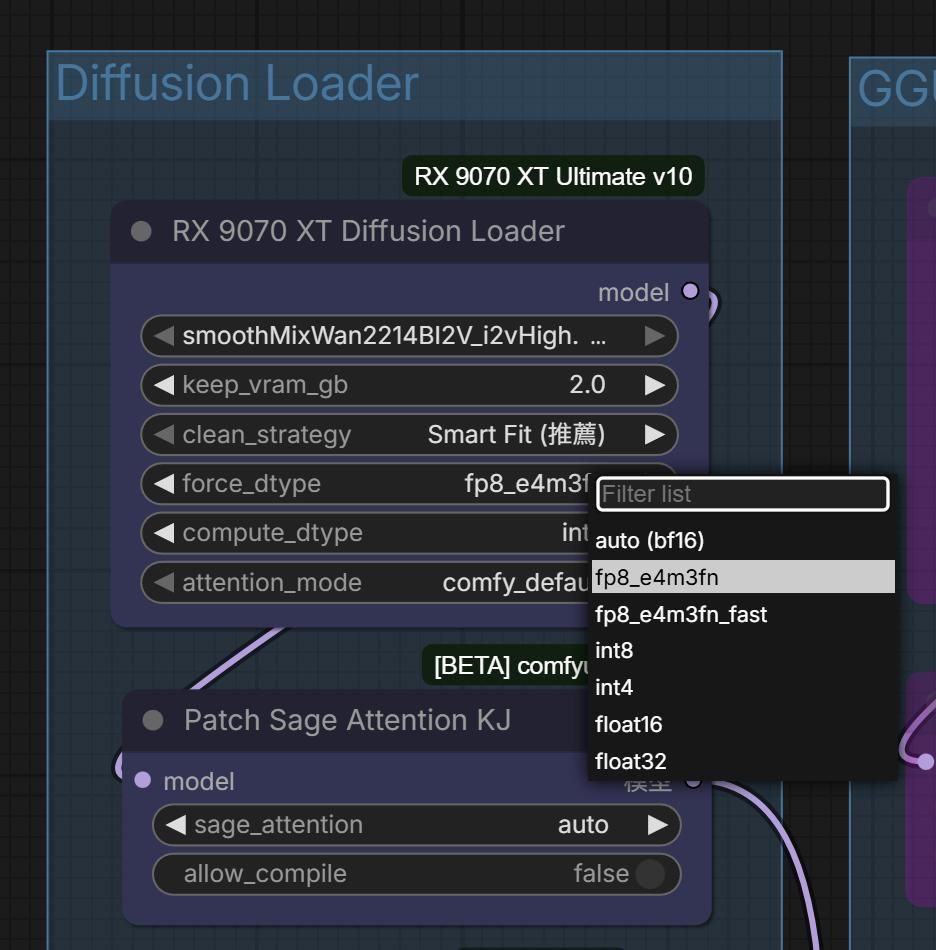This screenshot has height=950, width=936.
Task: Previous sage_attention option arrow
Action: [x=176, y=825]
